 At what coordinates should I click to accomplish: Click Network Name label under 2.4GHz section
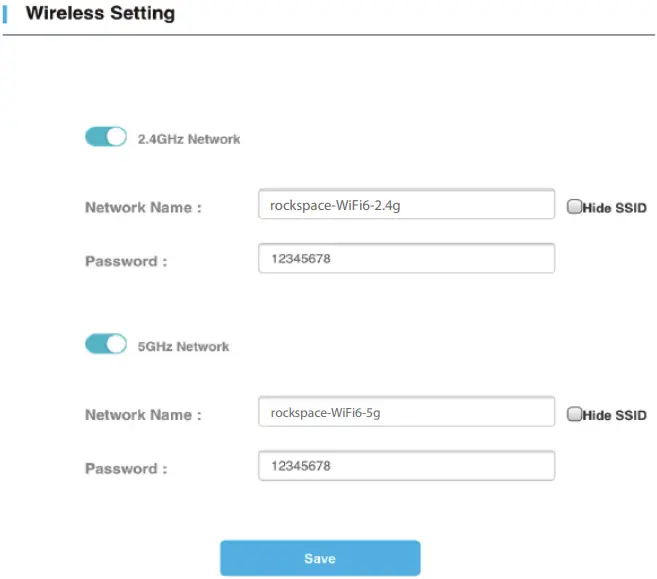143,207
